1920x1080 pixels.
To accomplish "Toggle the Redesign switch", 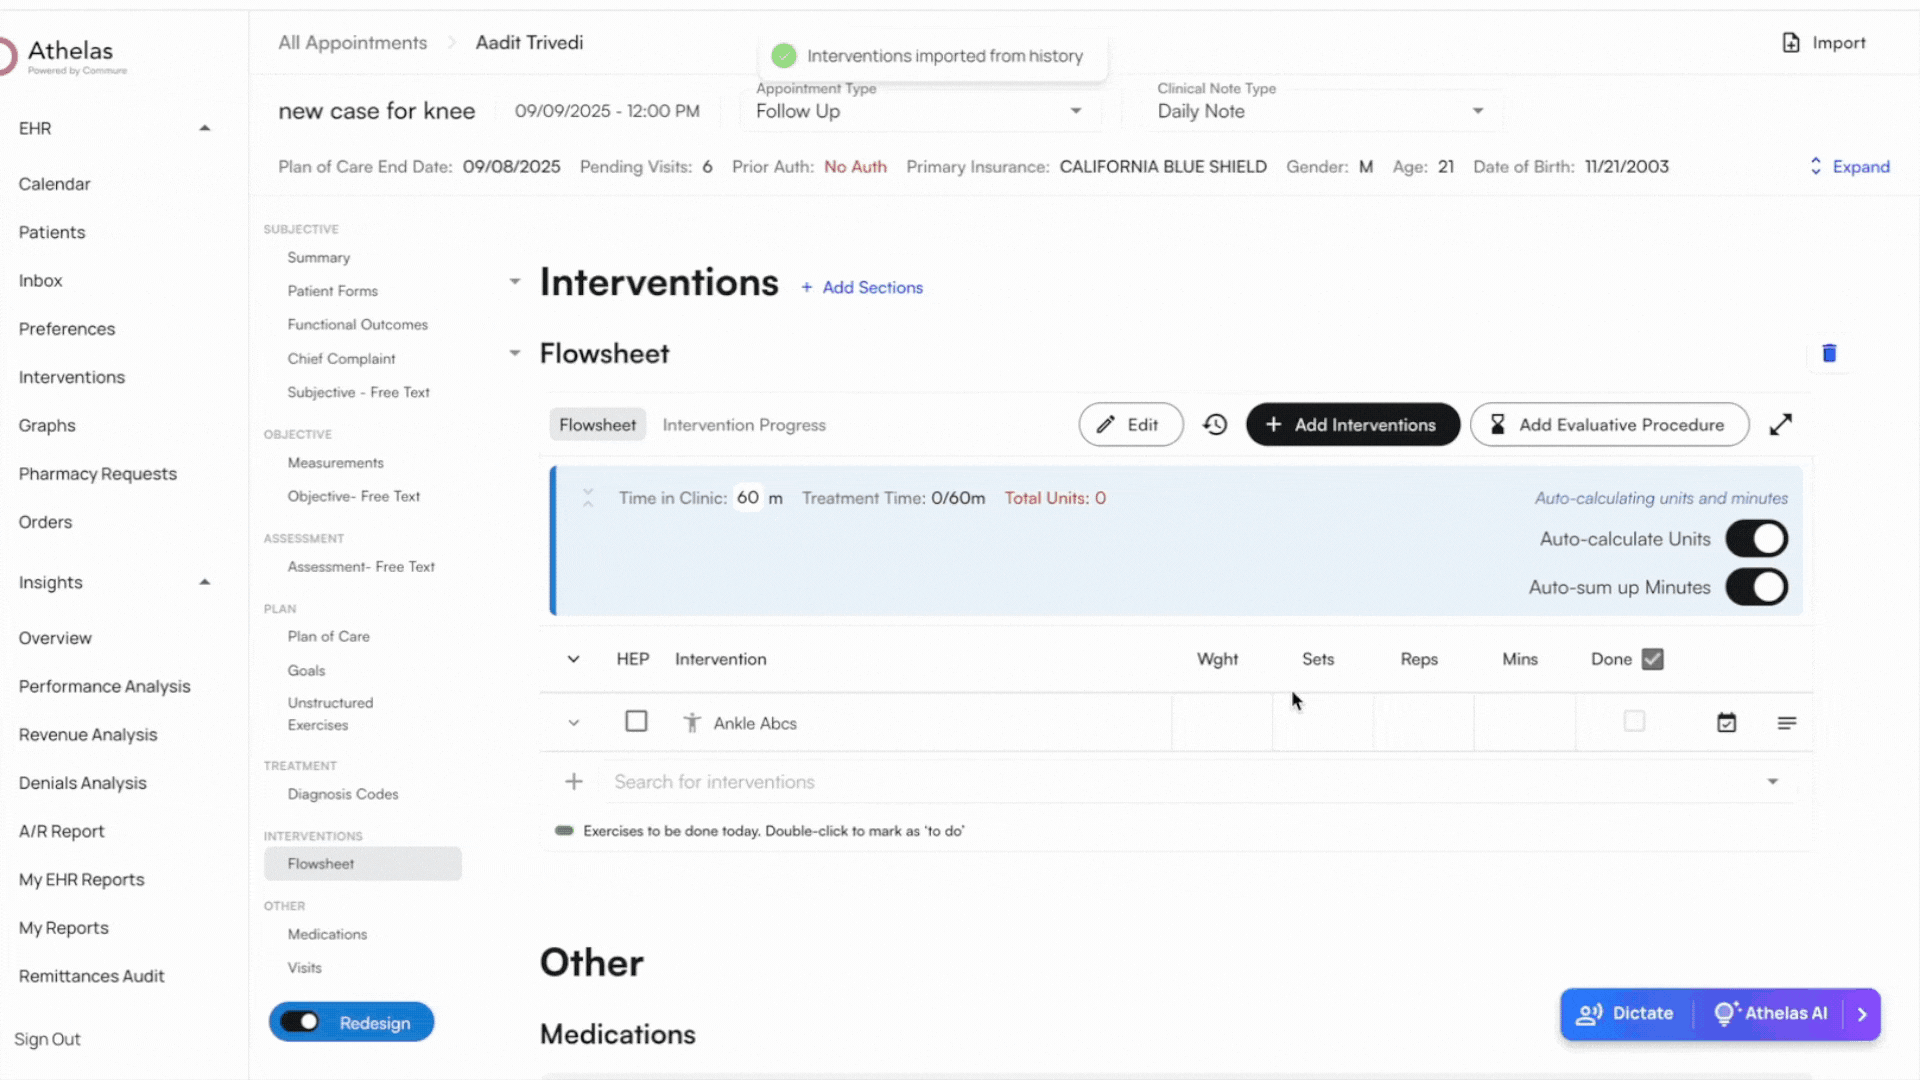I will 300,1022.
